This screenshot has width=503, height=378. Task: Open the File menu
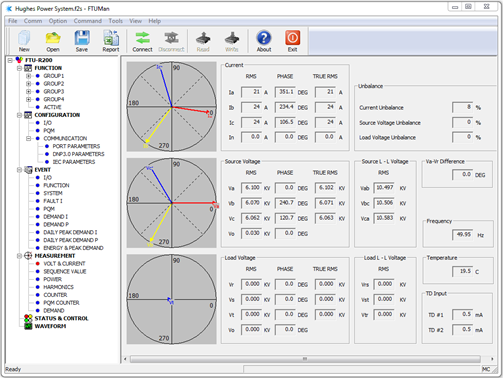pos(13,21)
